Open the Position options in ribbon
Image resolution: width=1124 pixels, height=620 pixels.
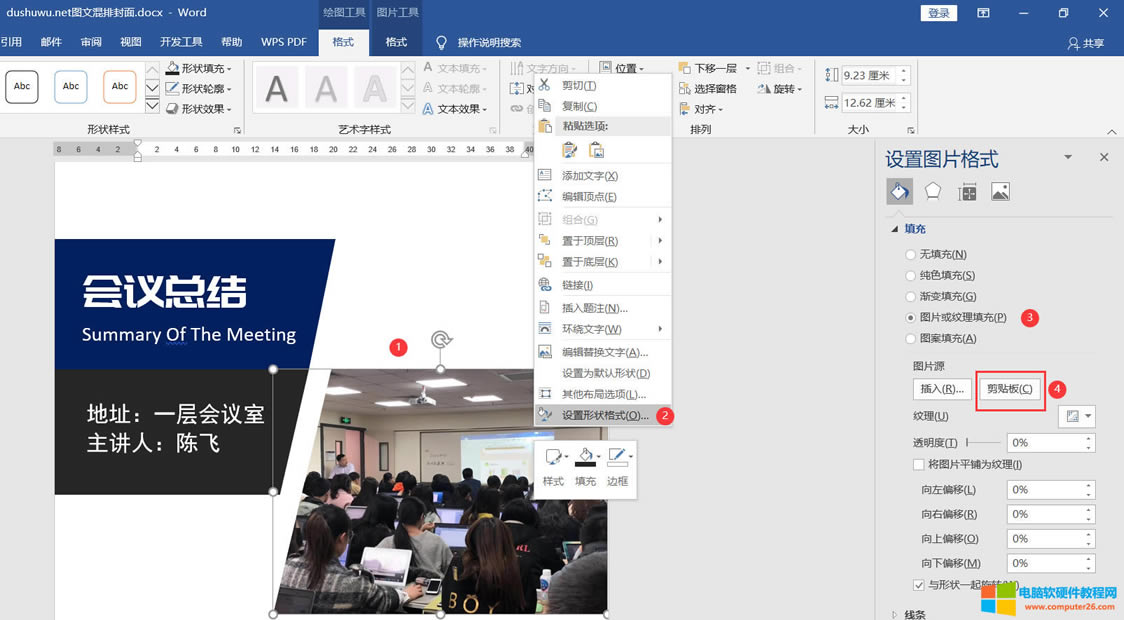(622, 68)
